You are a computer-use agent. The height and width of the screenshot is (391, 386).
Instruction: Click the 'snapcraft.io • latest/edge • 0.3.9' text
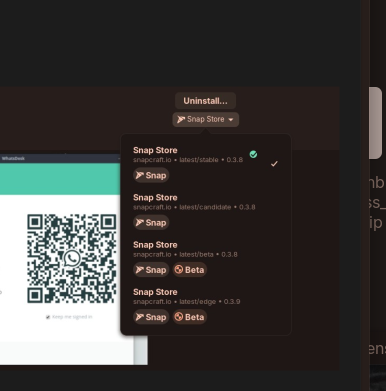187,302
